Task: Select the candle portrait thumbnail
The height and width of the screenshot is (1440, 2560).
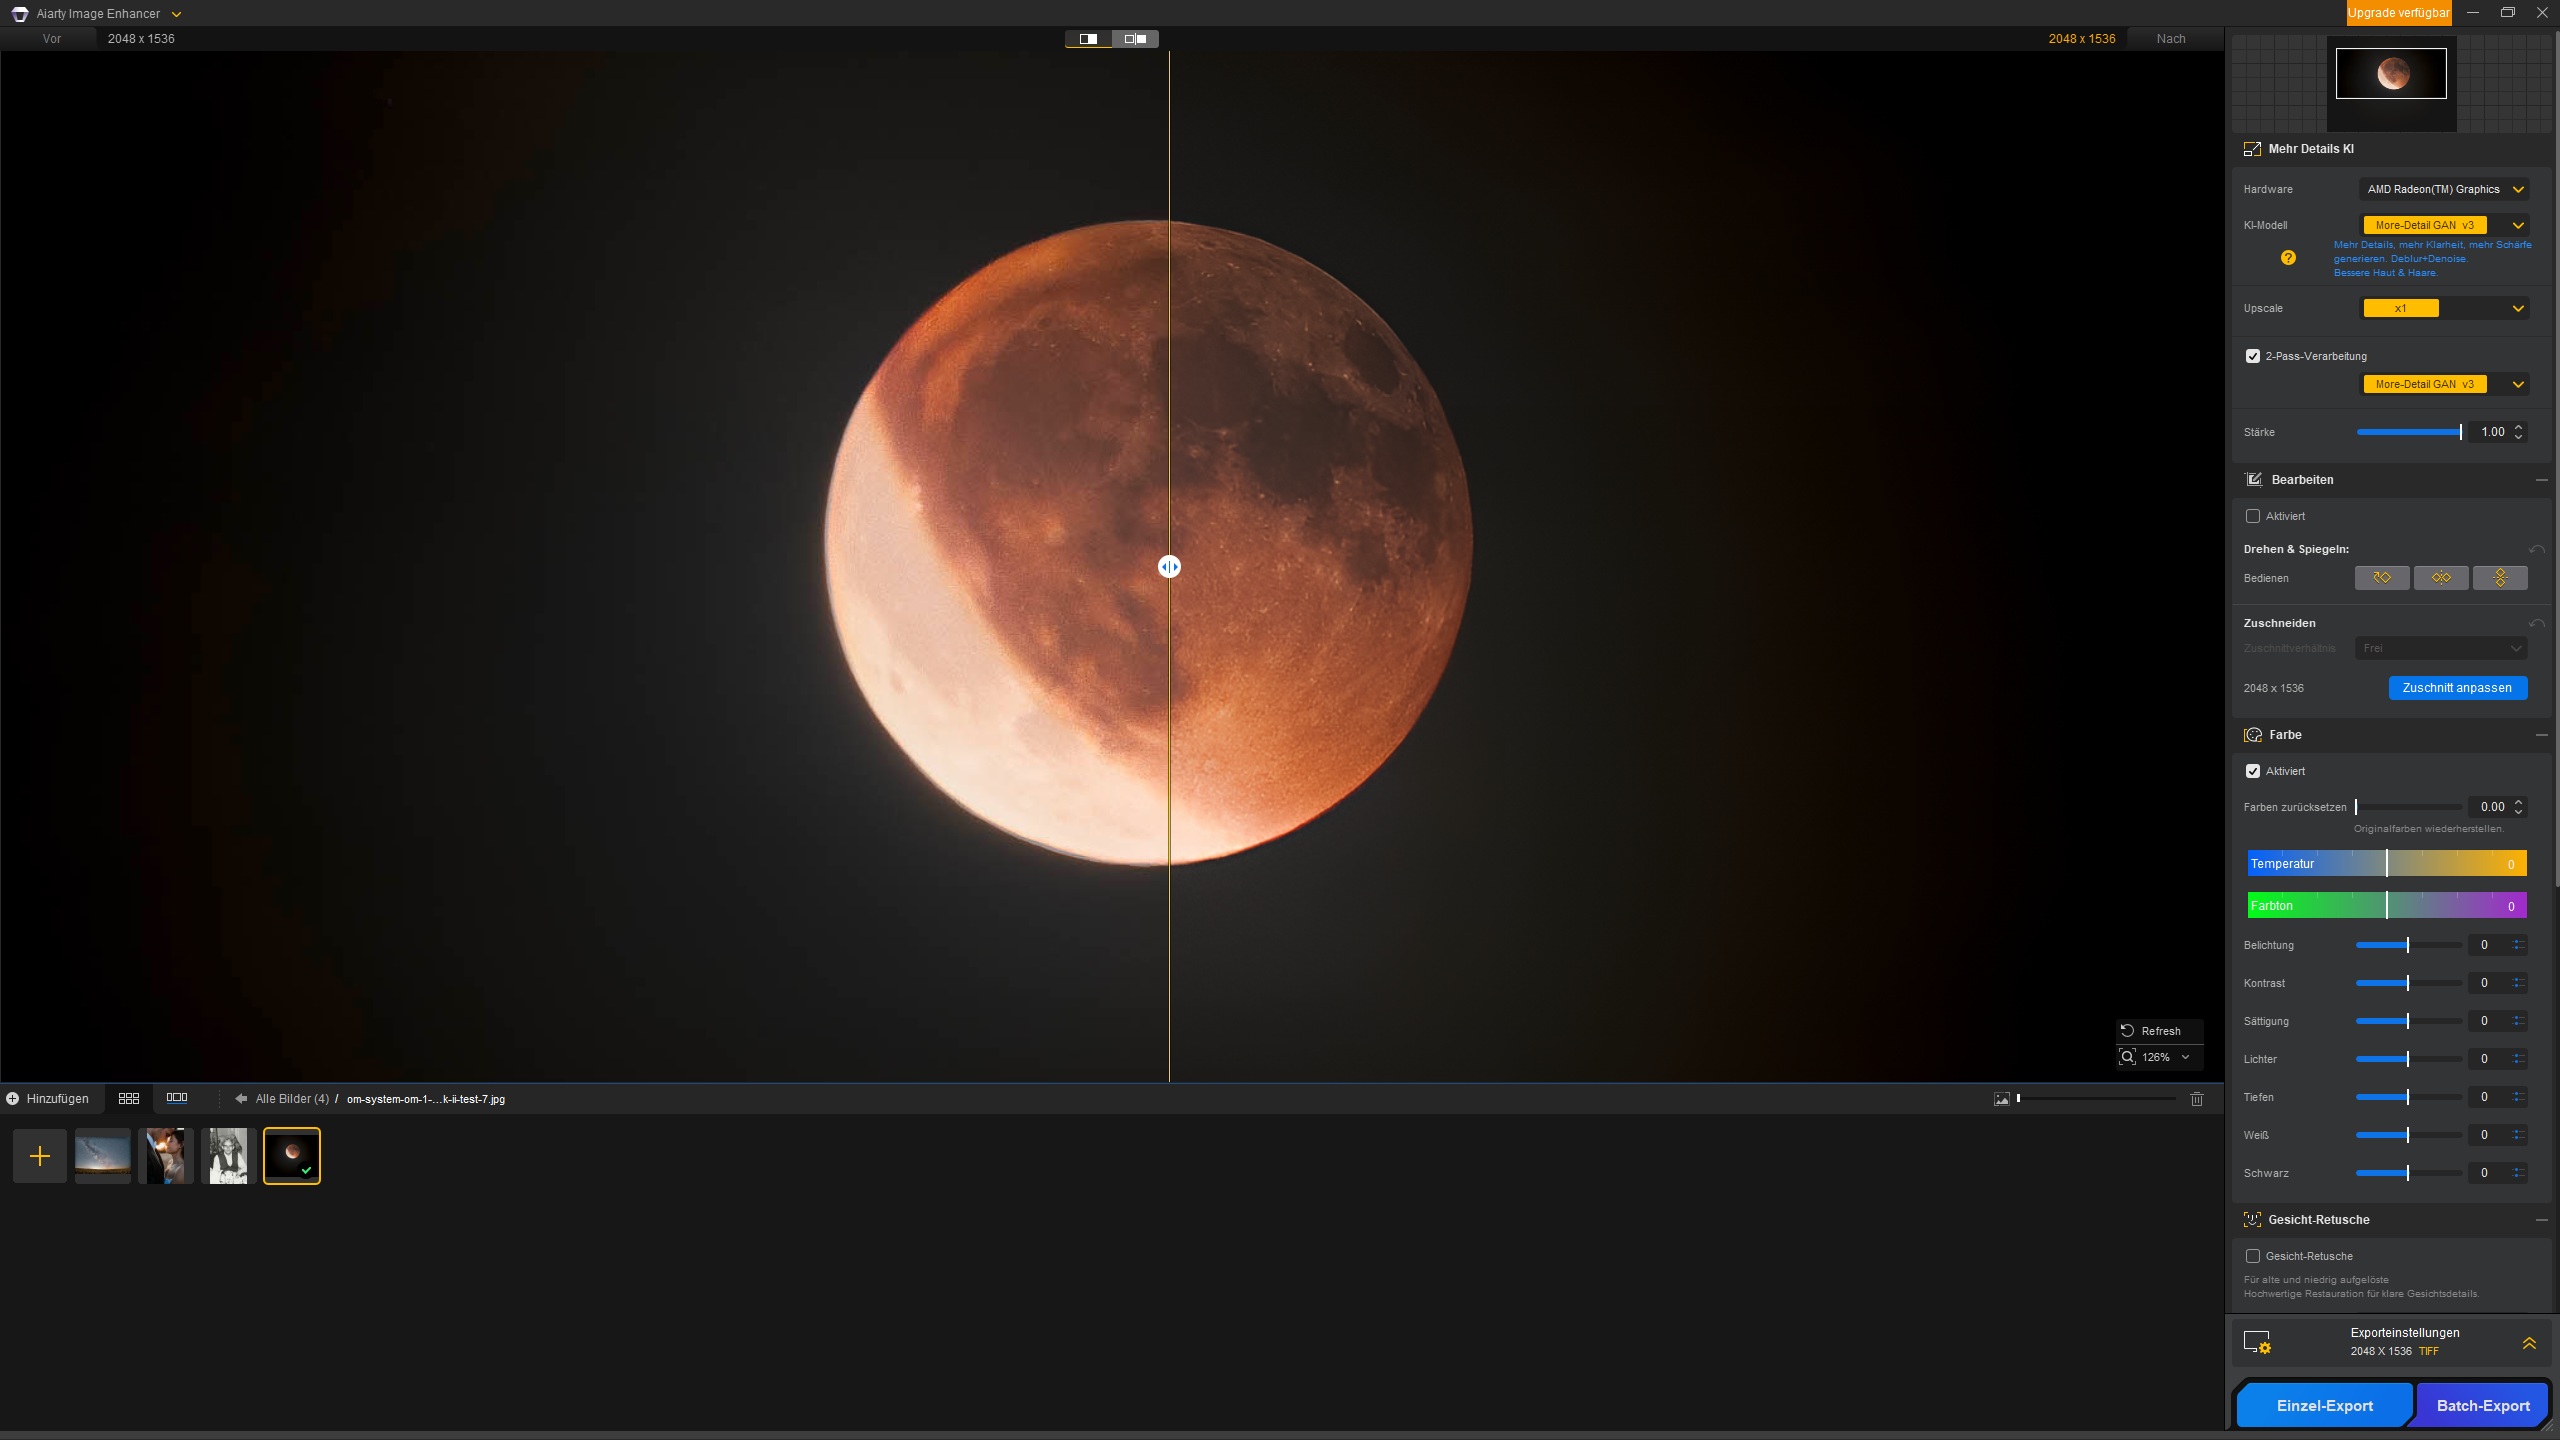Action: (166, 1156)
